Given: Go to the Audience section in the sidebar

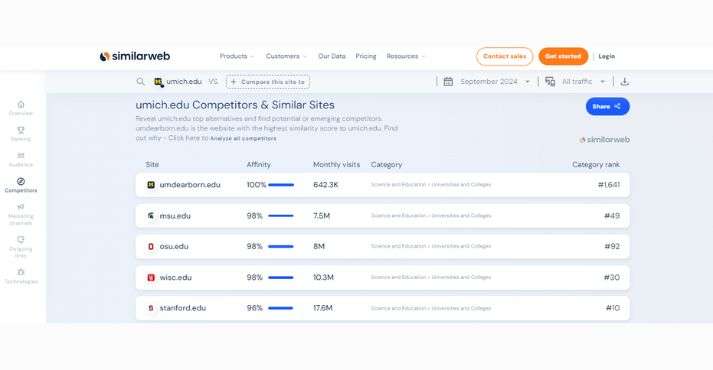Looking at the screenshot, I should click(x=21, y=160).
